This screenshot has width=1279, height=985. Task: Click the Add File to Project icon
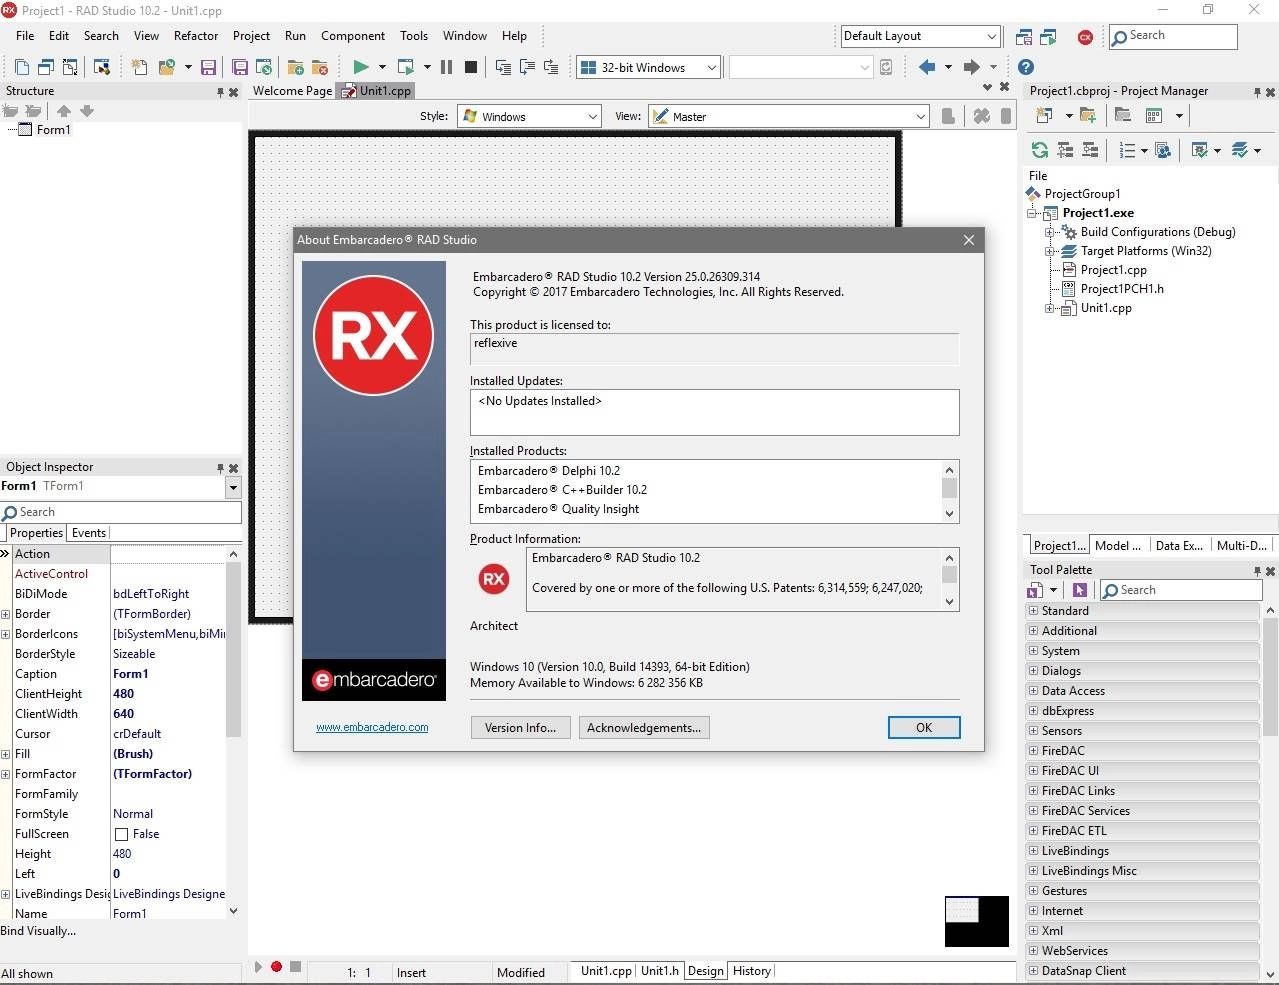pyautogui.click(x=295, y=67)
